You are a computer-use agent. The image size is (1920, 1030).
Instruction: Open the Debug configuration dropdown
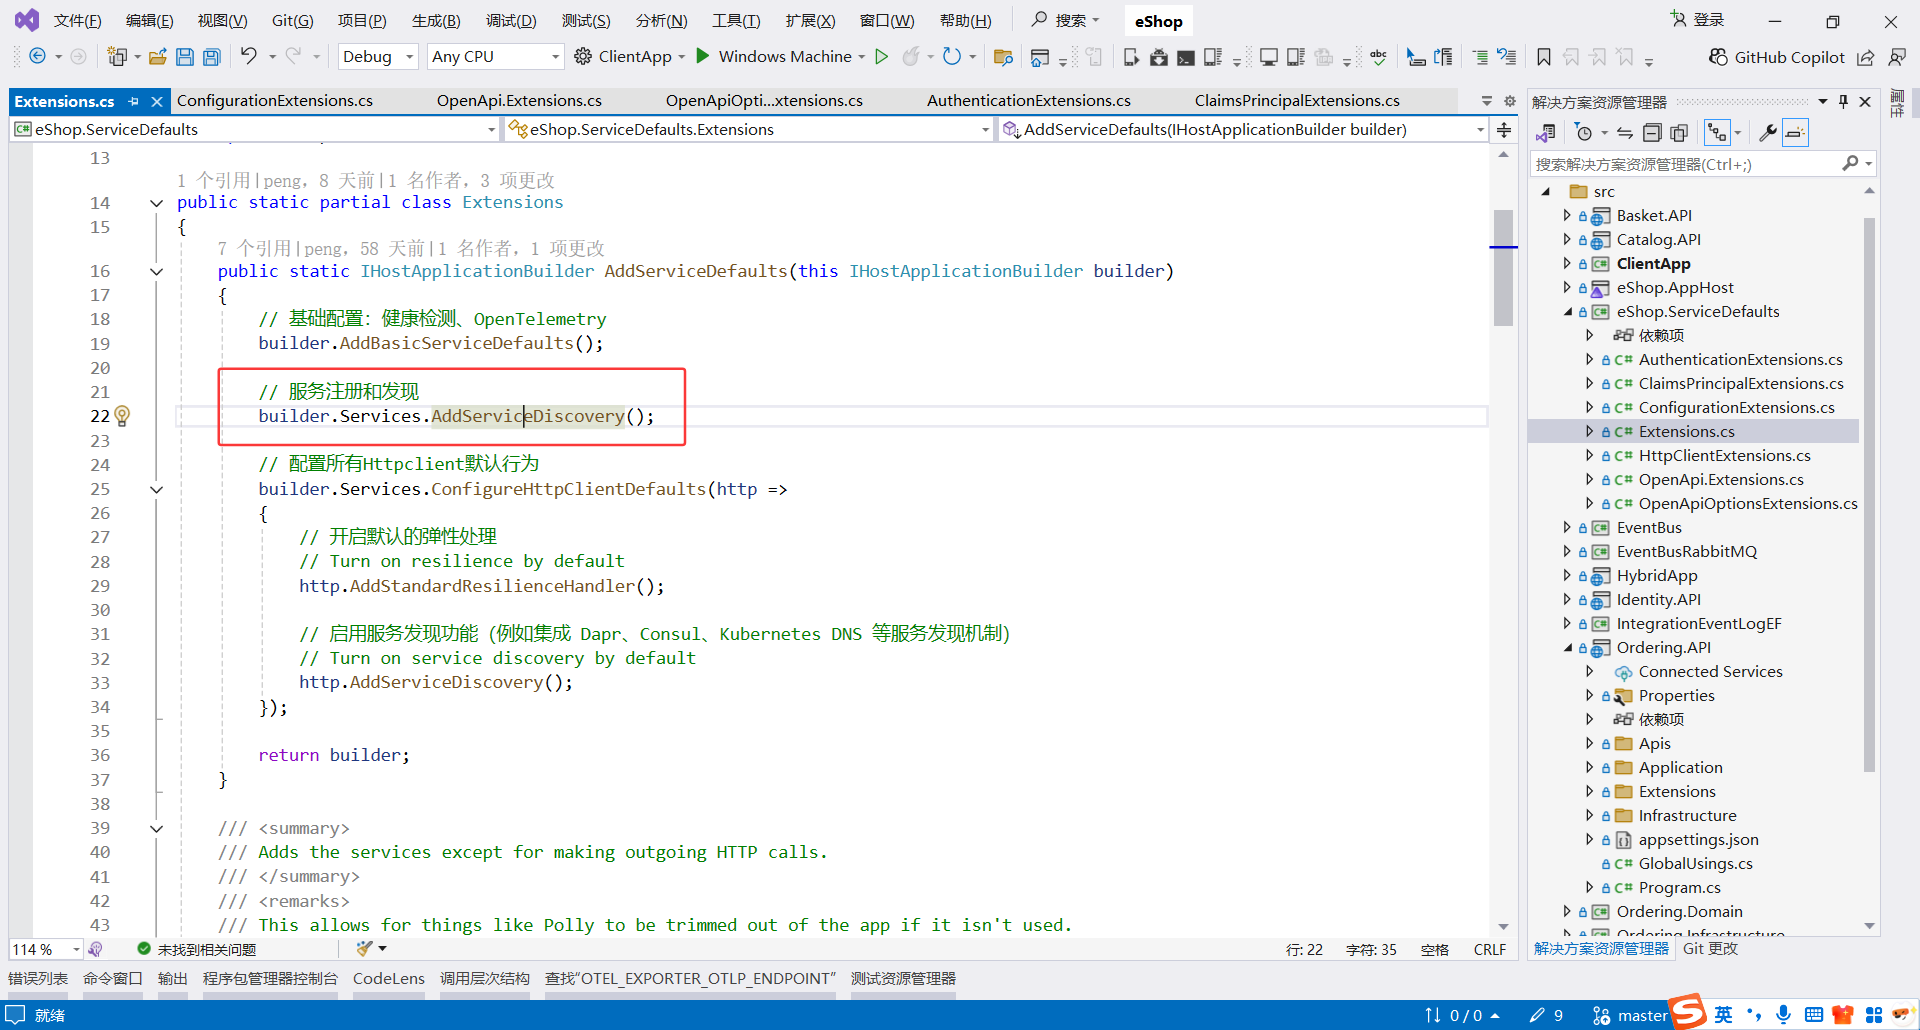click(378, 57)
